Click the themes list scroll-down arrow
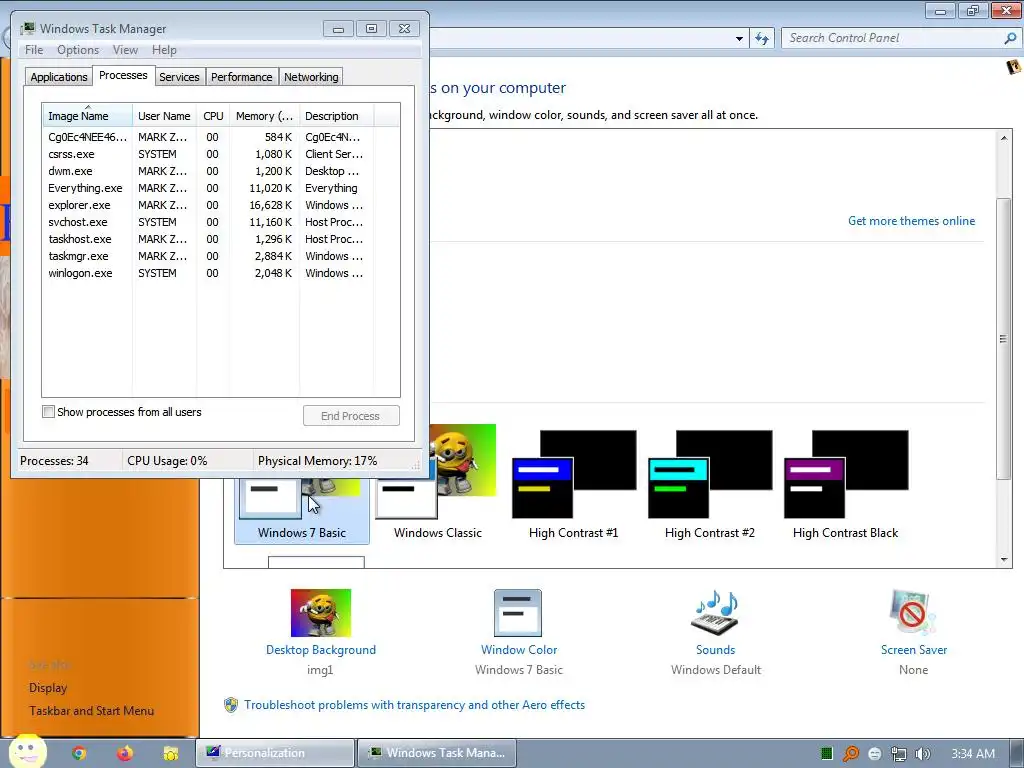Viewport: 1024px width, 768px height. (1004, 560)
